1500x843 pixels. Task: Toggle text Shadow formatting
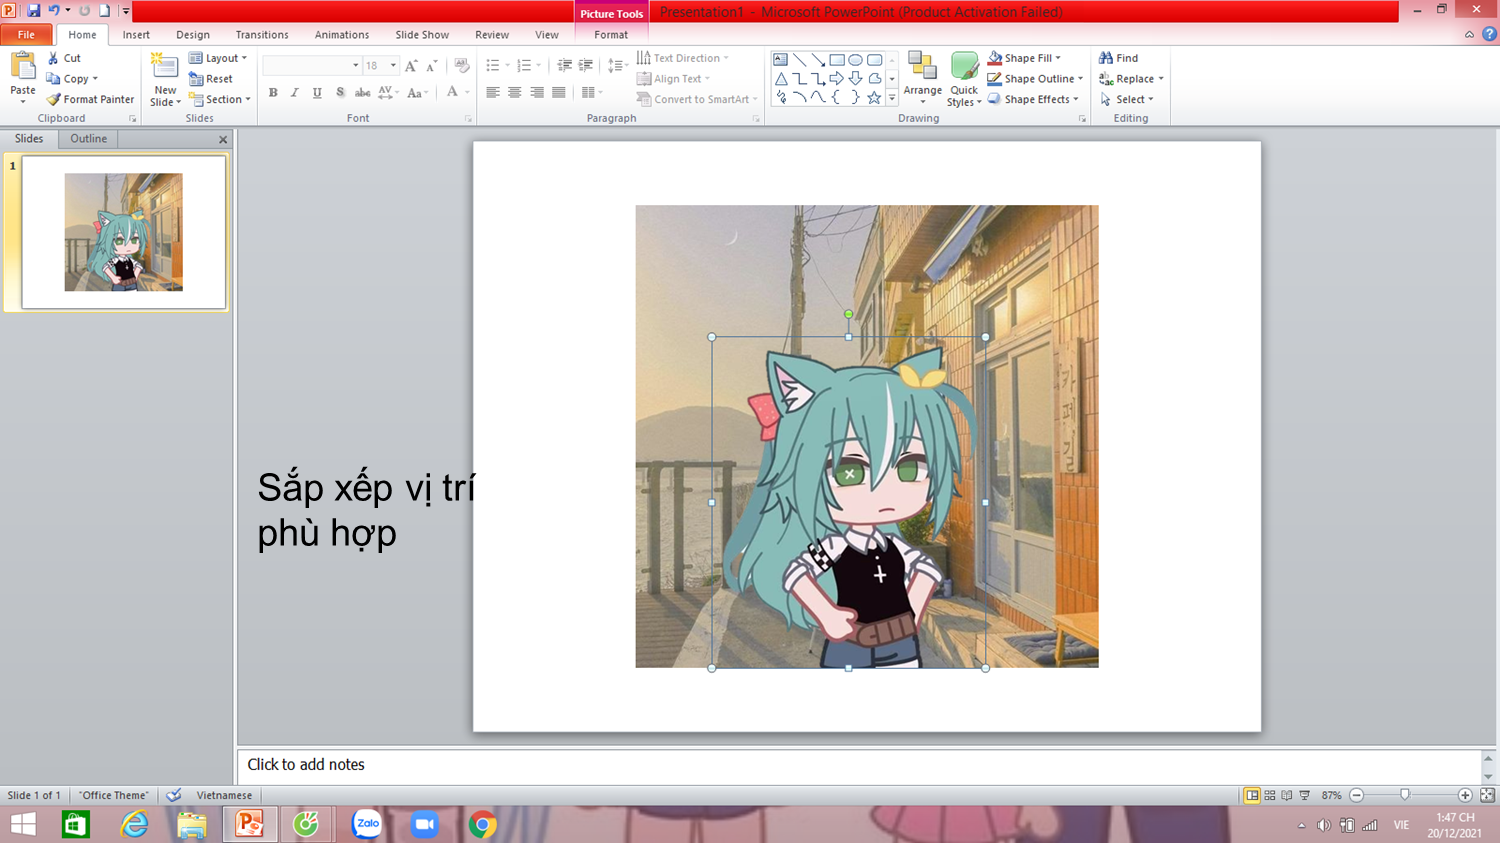[x=340, y=93]
